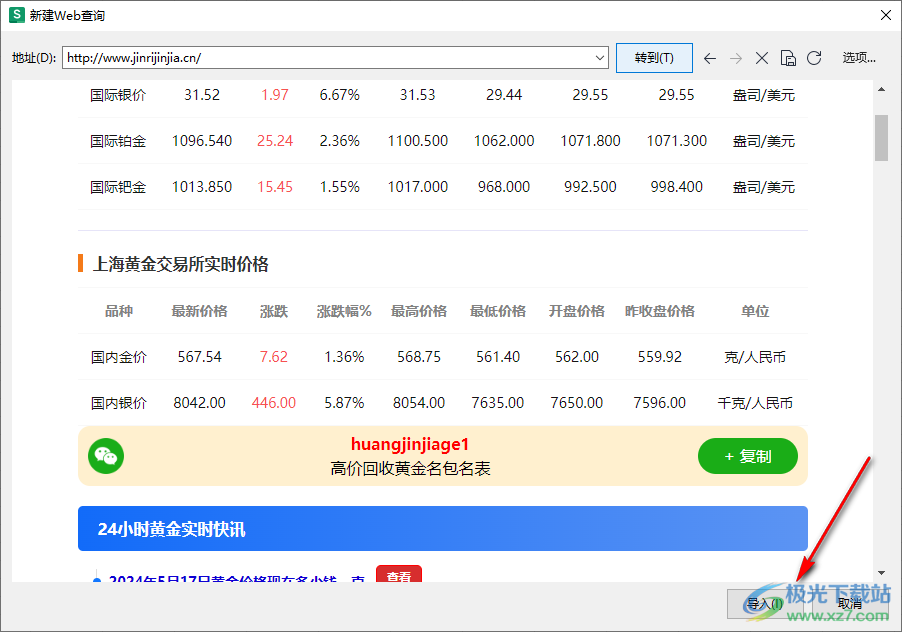Click the 24小时黄金实时快讯 banner
The width and height of the screenshot is (902, 632).
(443, 528)
